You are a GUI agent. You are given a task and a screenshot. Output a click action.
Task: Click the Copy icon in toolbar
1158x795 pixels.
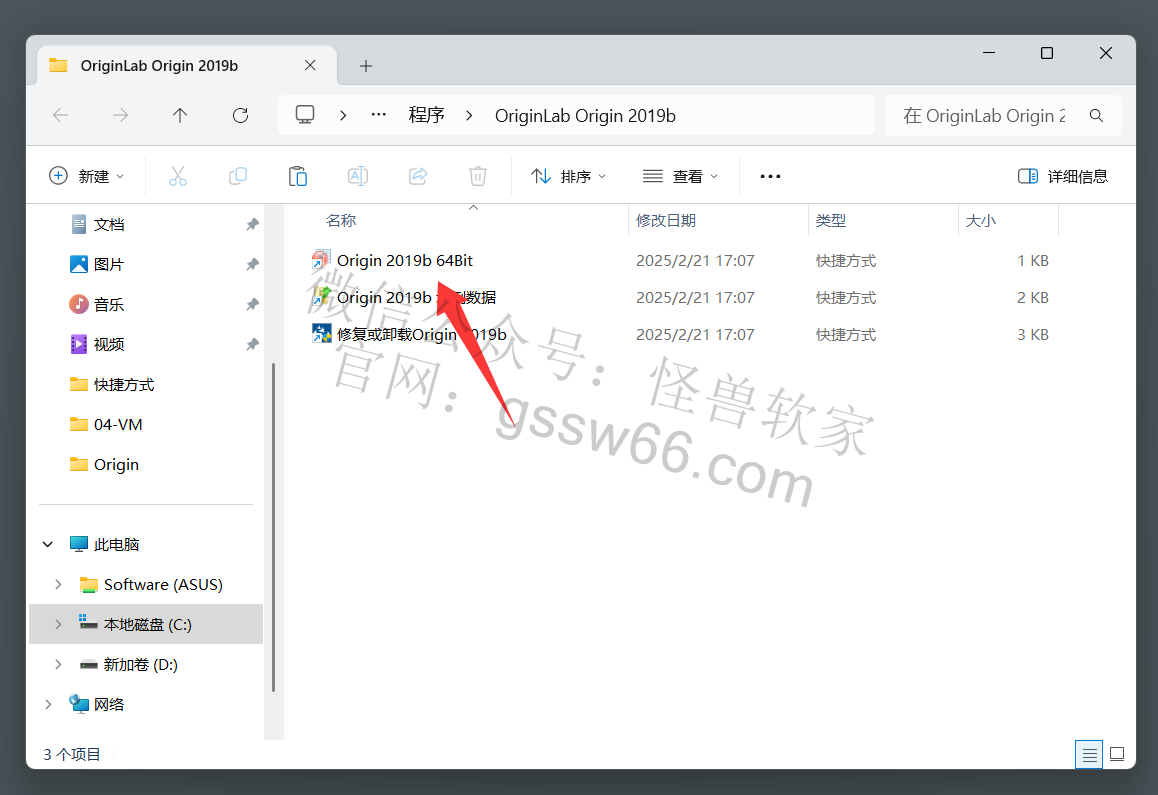point(238,177)
